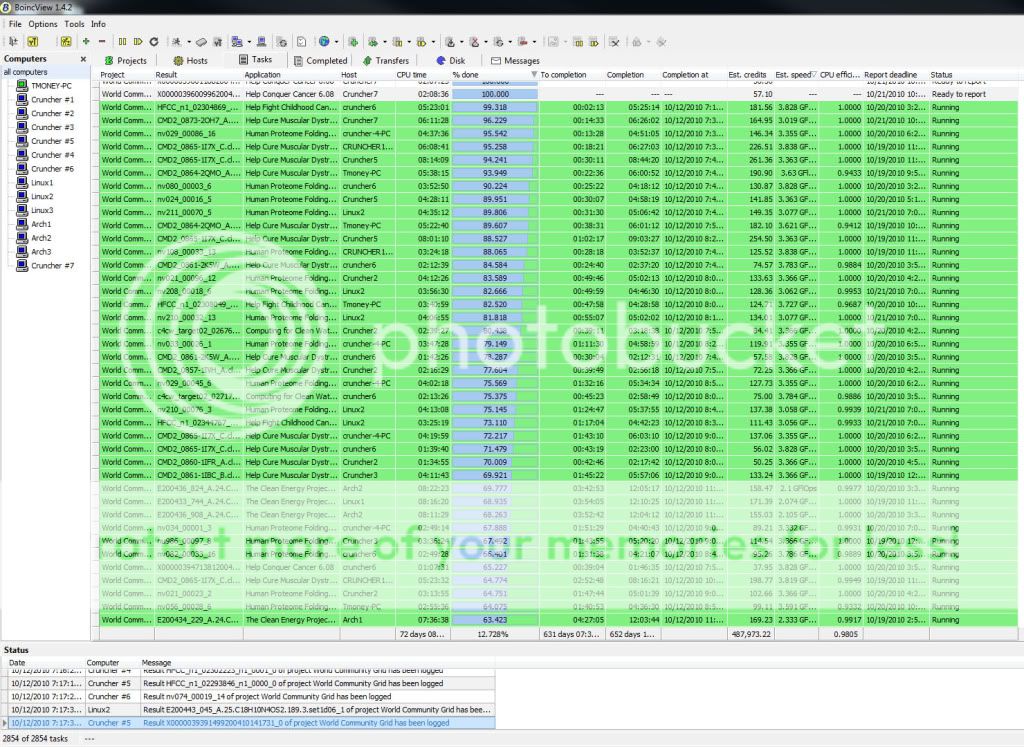Click the globe toolbar icon

324,42
